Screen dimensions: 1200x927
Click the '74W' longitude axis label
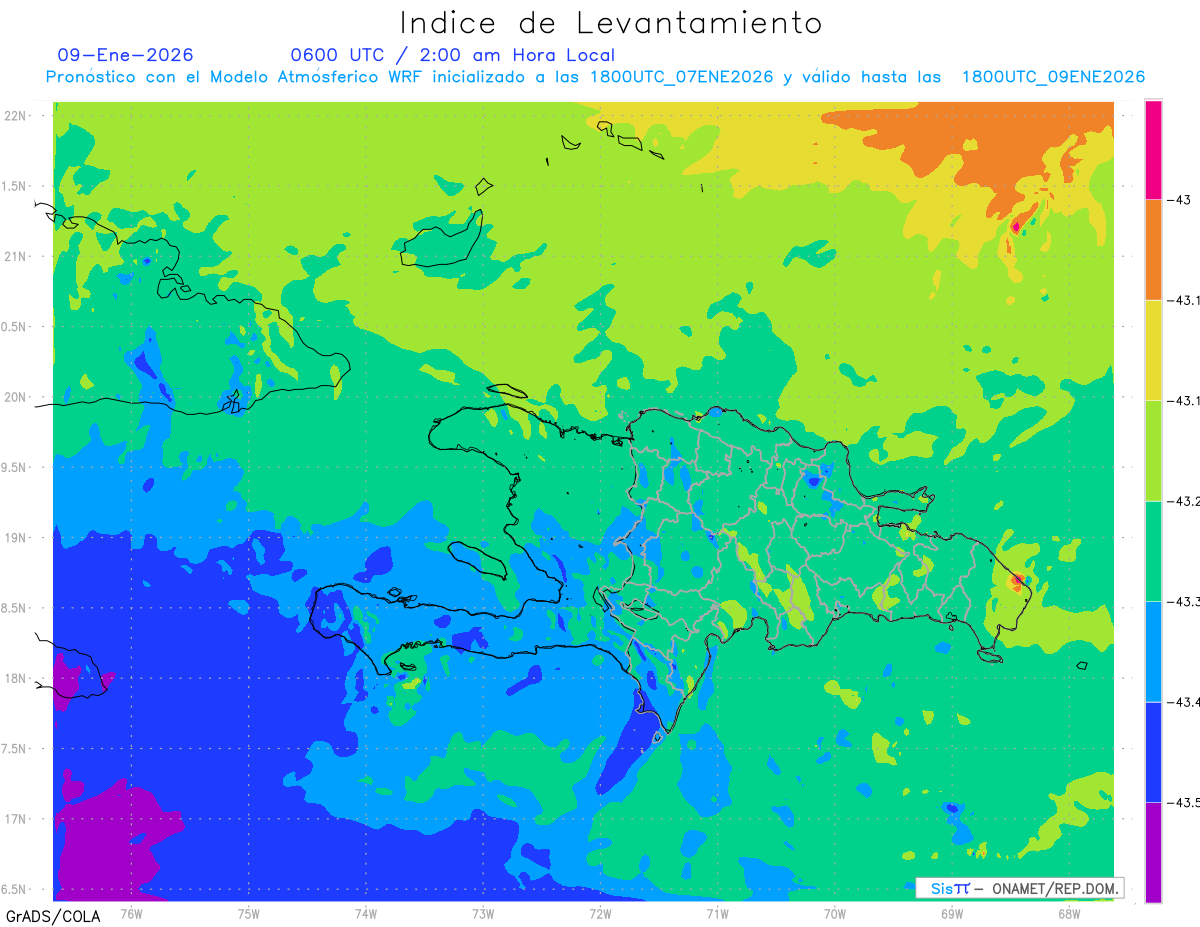pyautogui.click(x=366, y=913)
